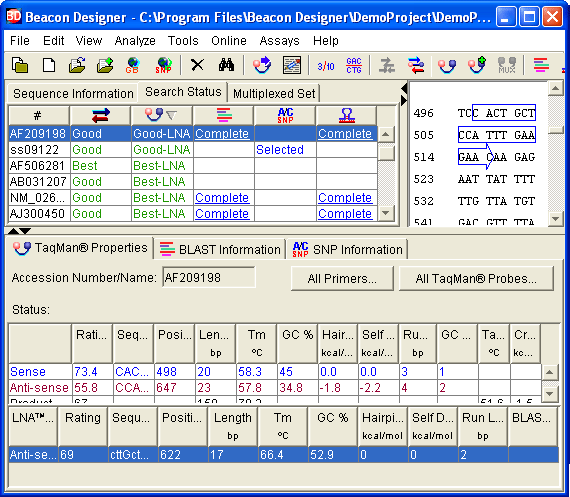The width and height of the screenshot is (570, 497).
Task: Open sequence from GenBank (GB globe icon)
Action: [133, 65]
